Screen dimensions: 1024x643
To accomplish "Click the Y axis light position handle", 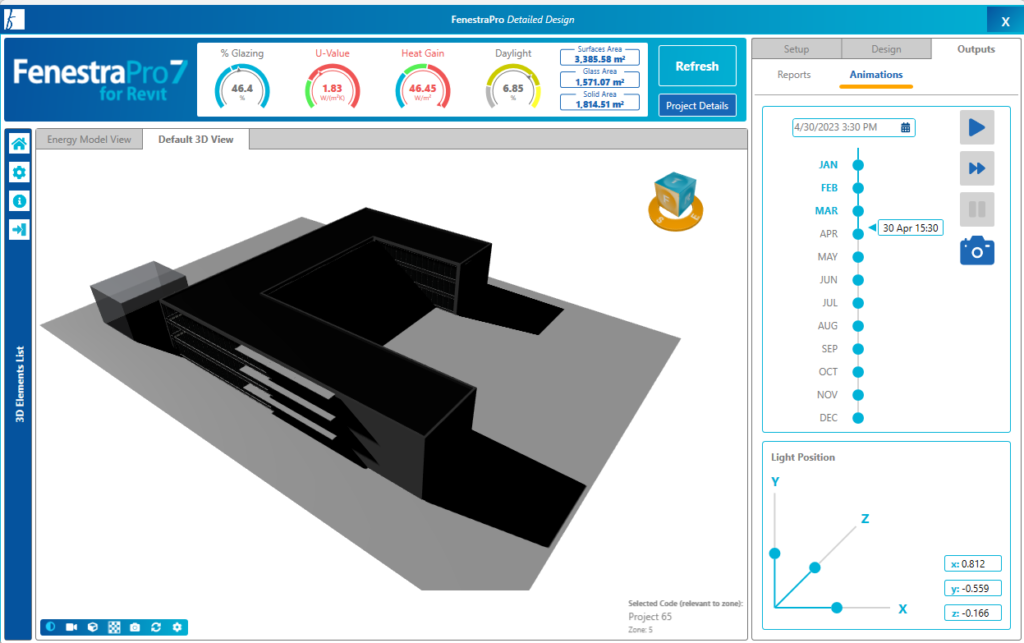I will tap(775, 554).
